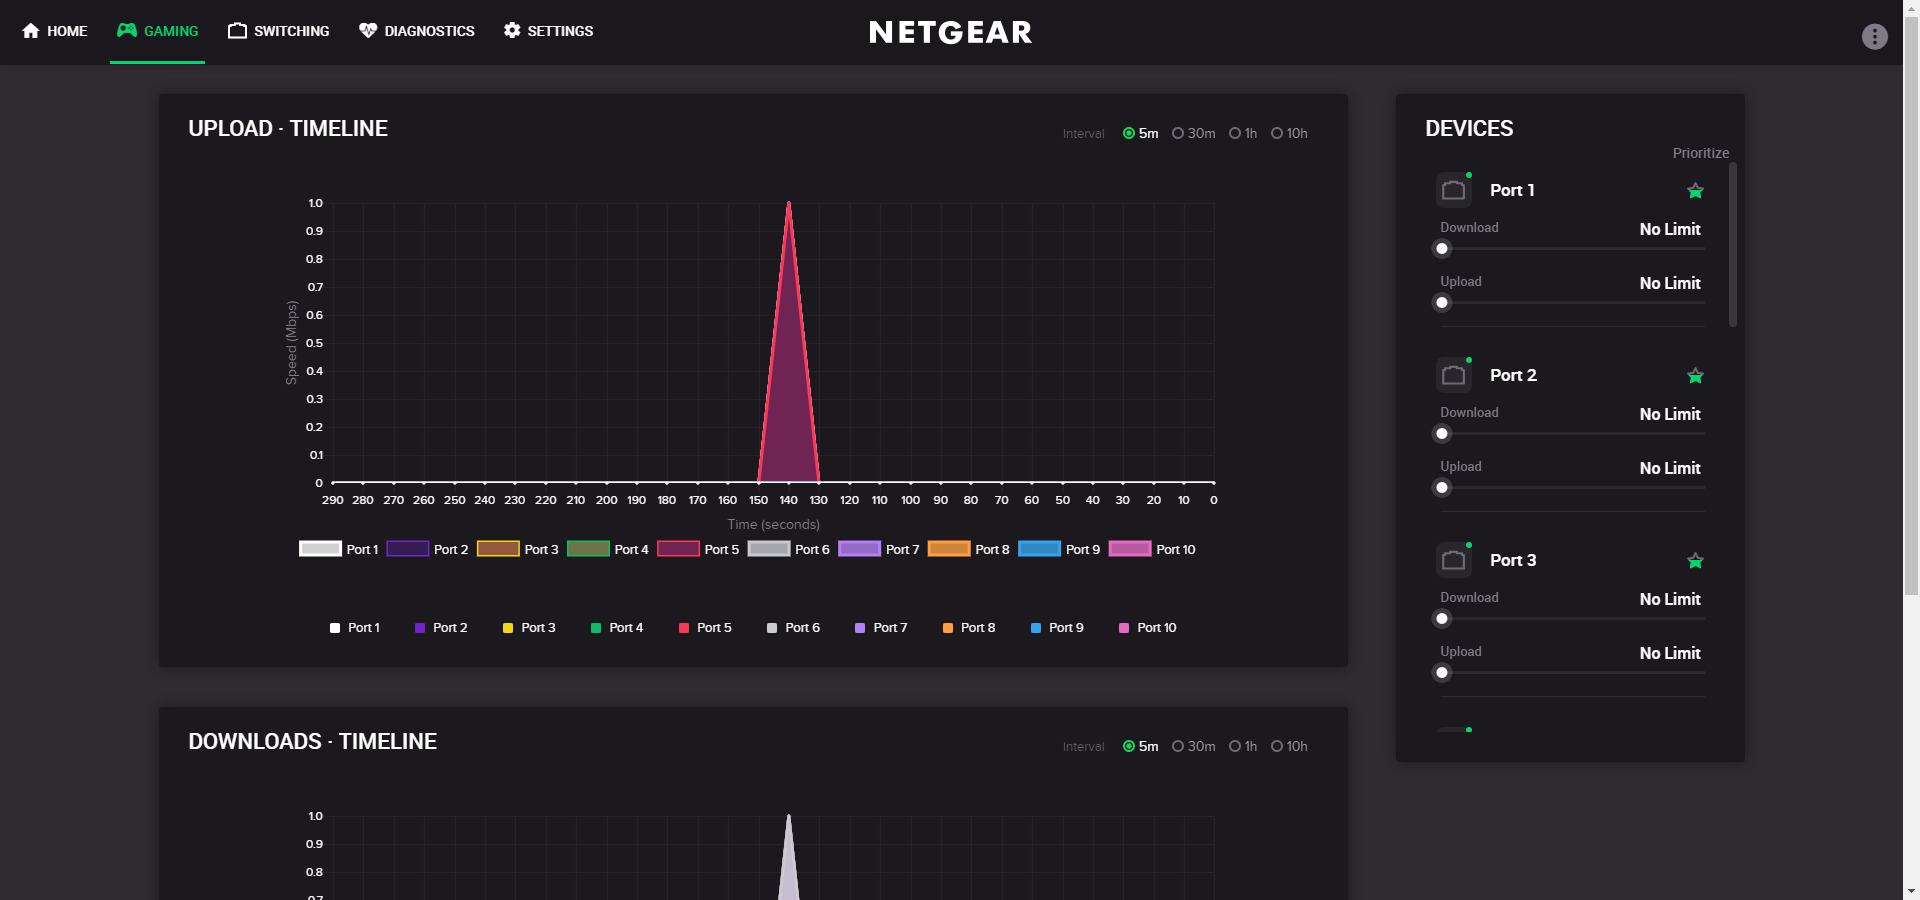1920x900 pixels.
Task: Click green Port 4 marker in lower legend
Action: (x=596, y=628)
